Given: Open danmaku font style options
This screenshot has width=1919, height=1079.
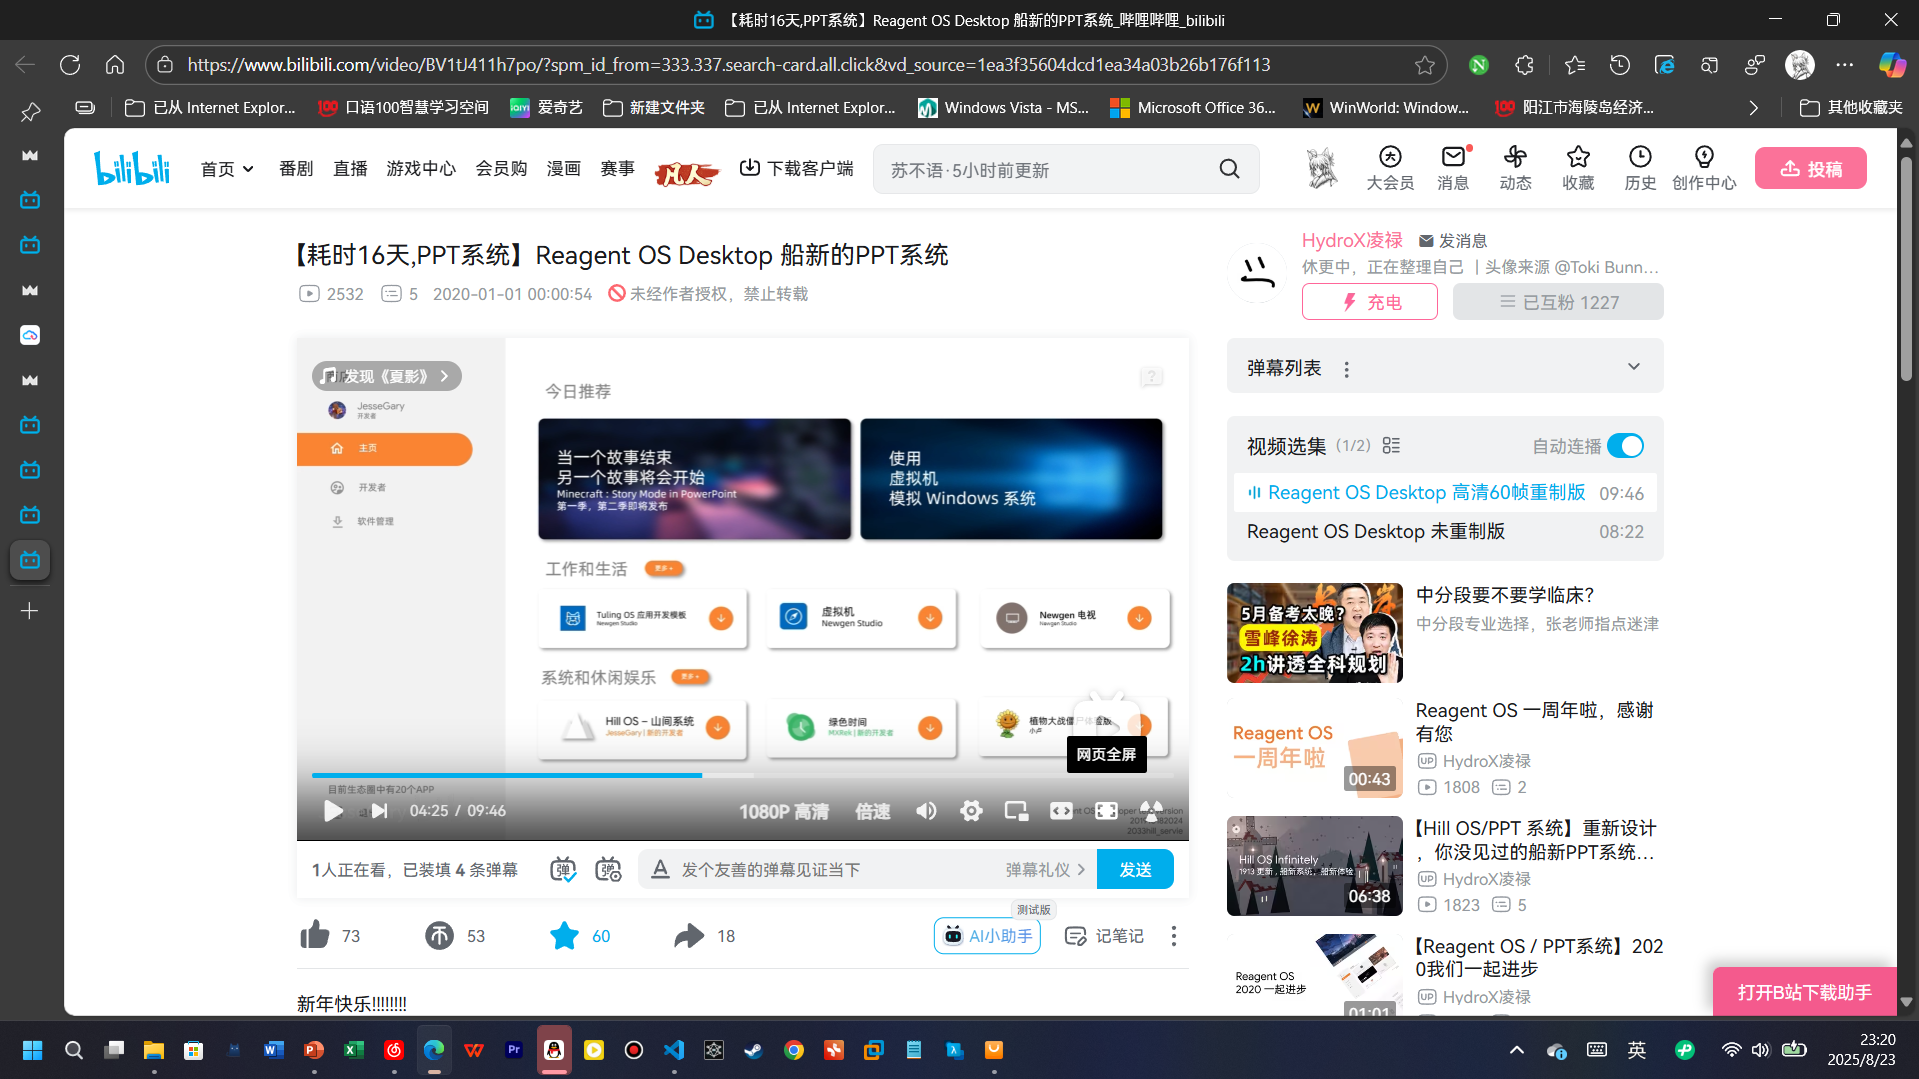Looking at the screenshot, I should 660,869.
